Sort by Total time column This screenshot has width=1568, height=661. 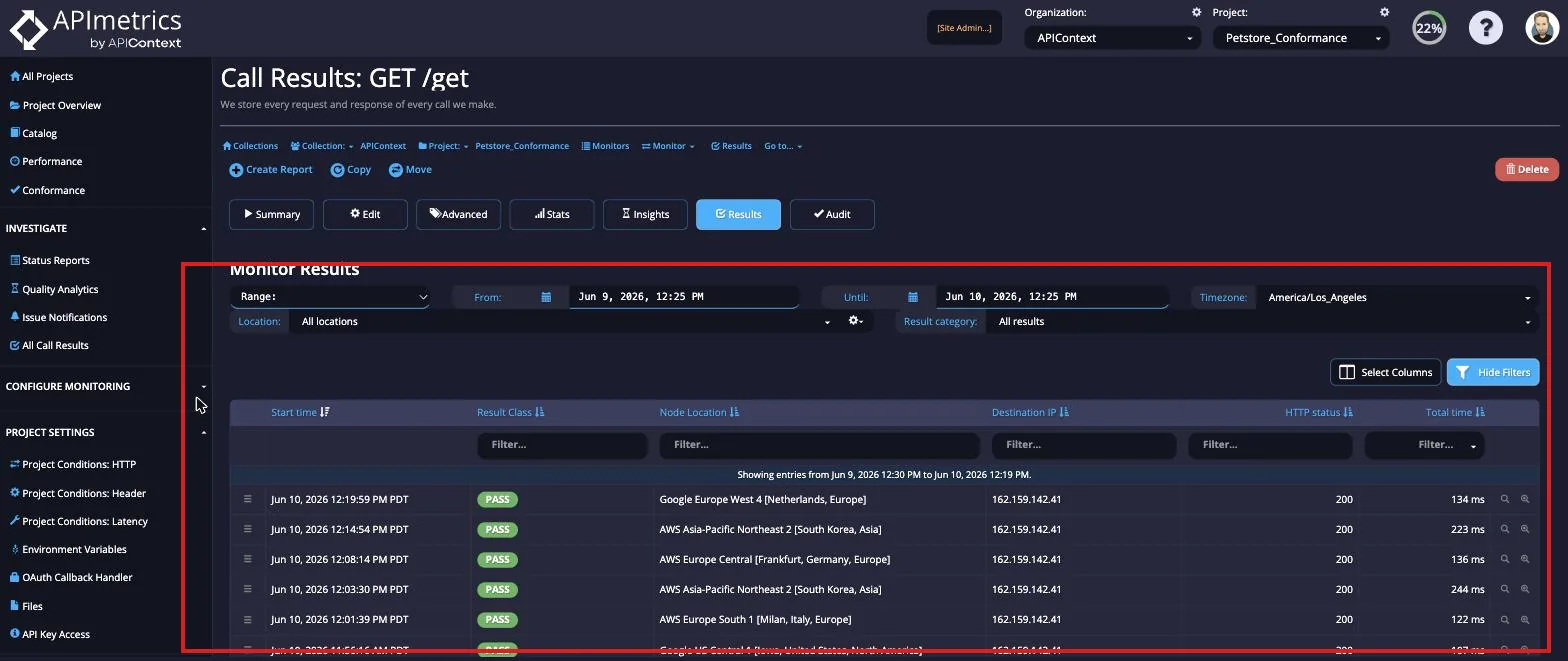(x=1455, y=412)
